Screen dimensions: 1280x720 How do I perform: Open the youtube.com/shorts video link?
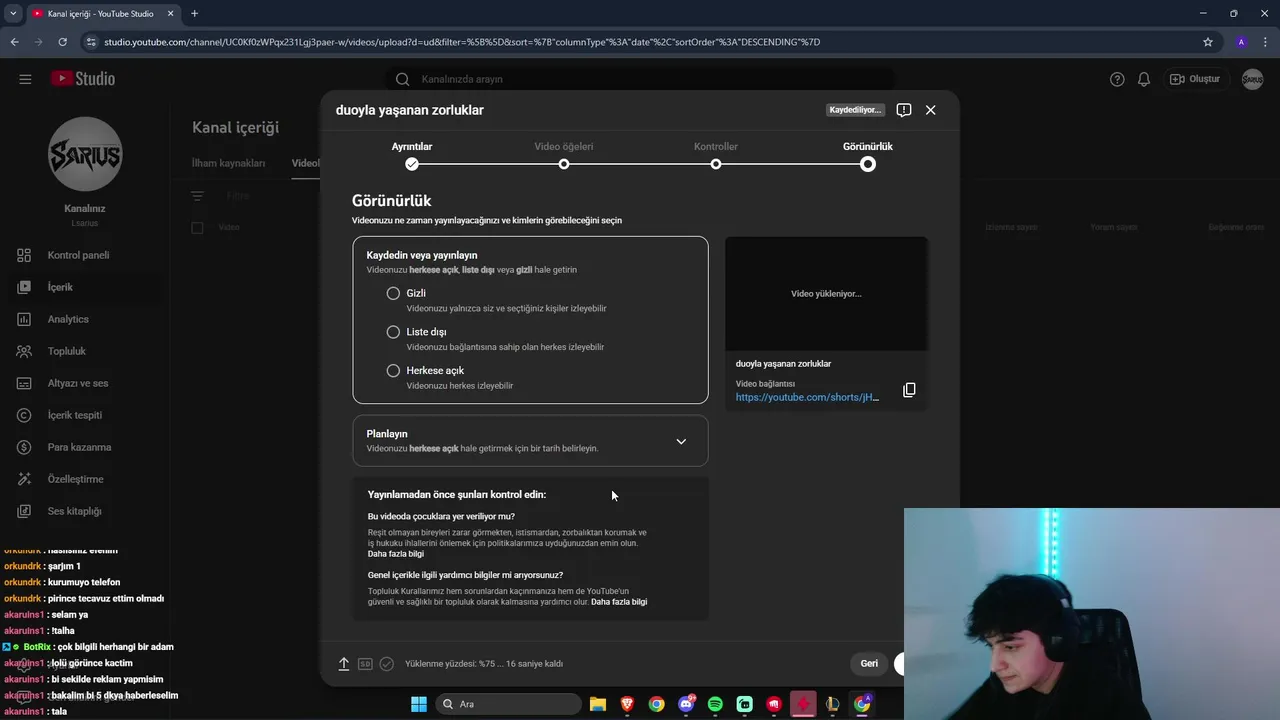807,397
